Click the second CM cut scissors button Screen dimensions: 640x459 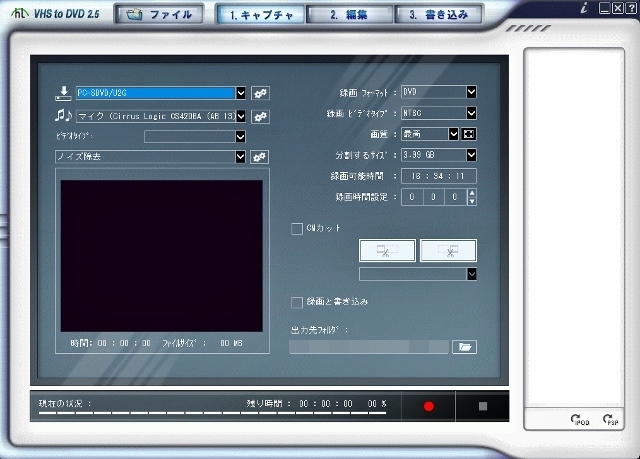(448, 251)
